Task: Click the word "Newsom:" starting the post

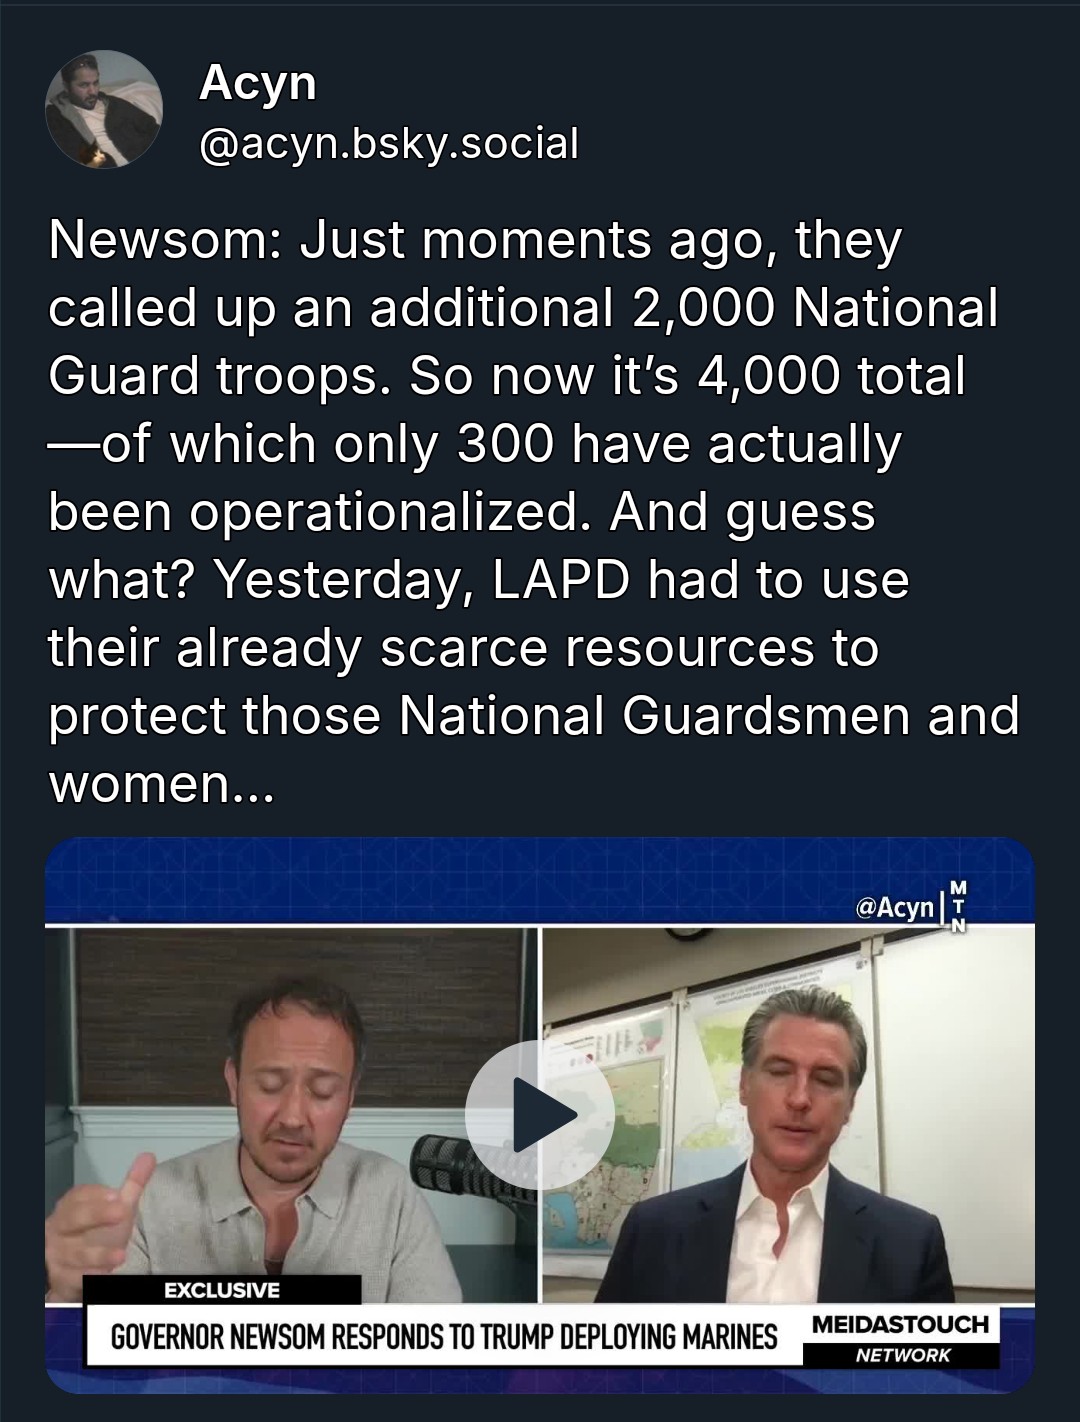Action: pyautogui.click(x=162, y=241)
